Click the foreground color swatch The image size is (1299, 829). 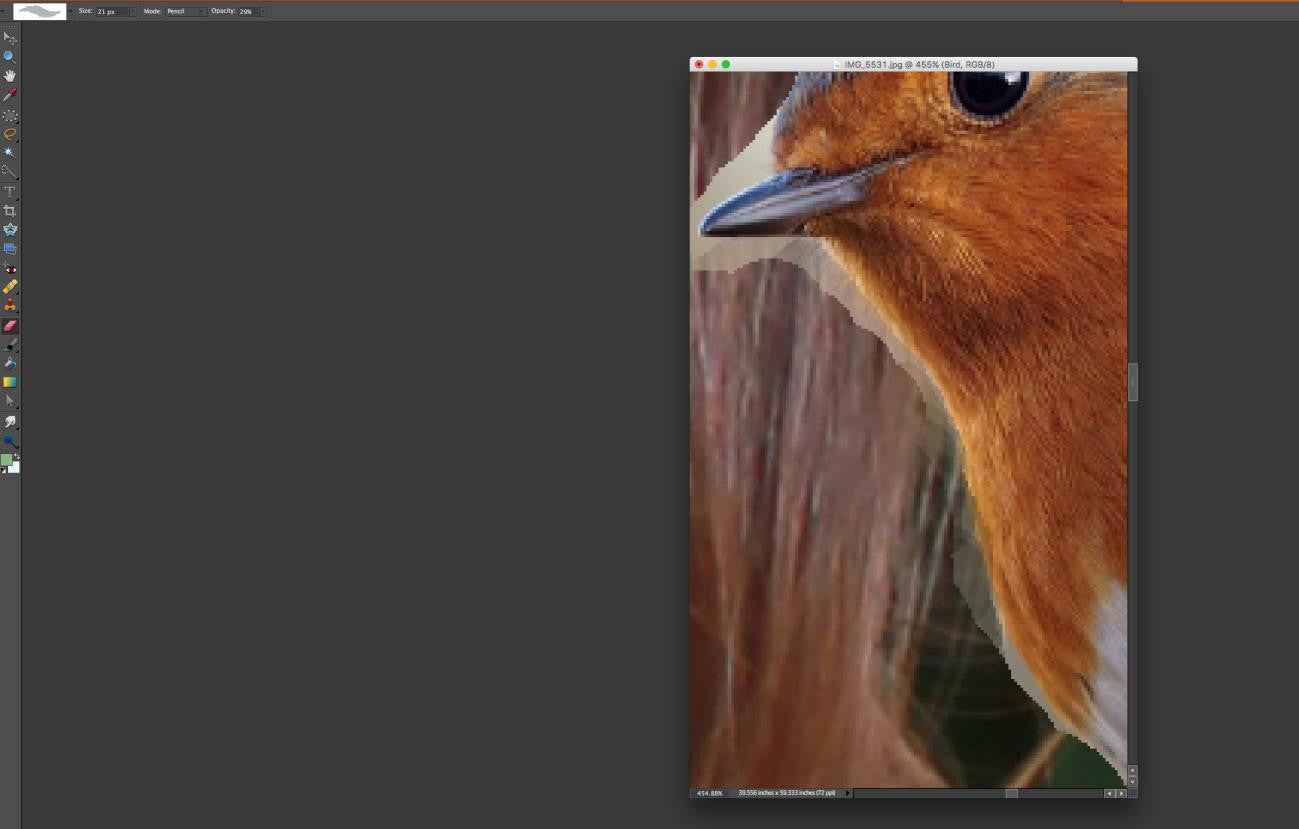[8, 458]
